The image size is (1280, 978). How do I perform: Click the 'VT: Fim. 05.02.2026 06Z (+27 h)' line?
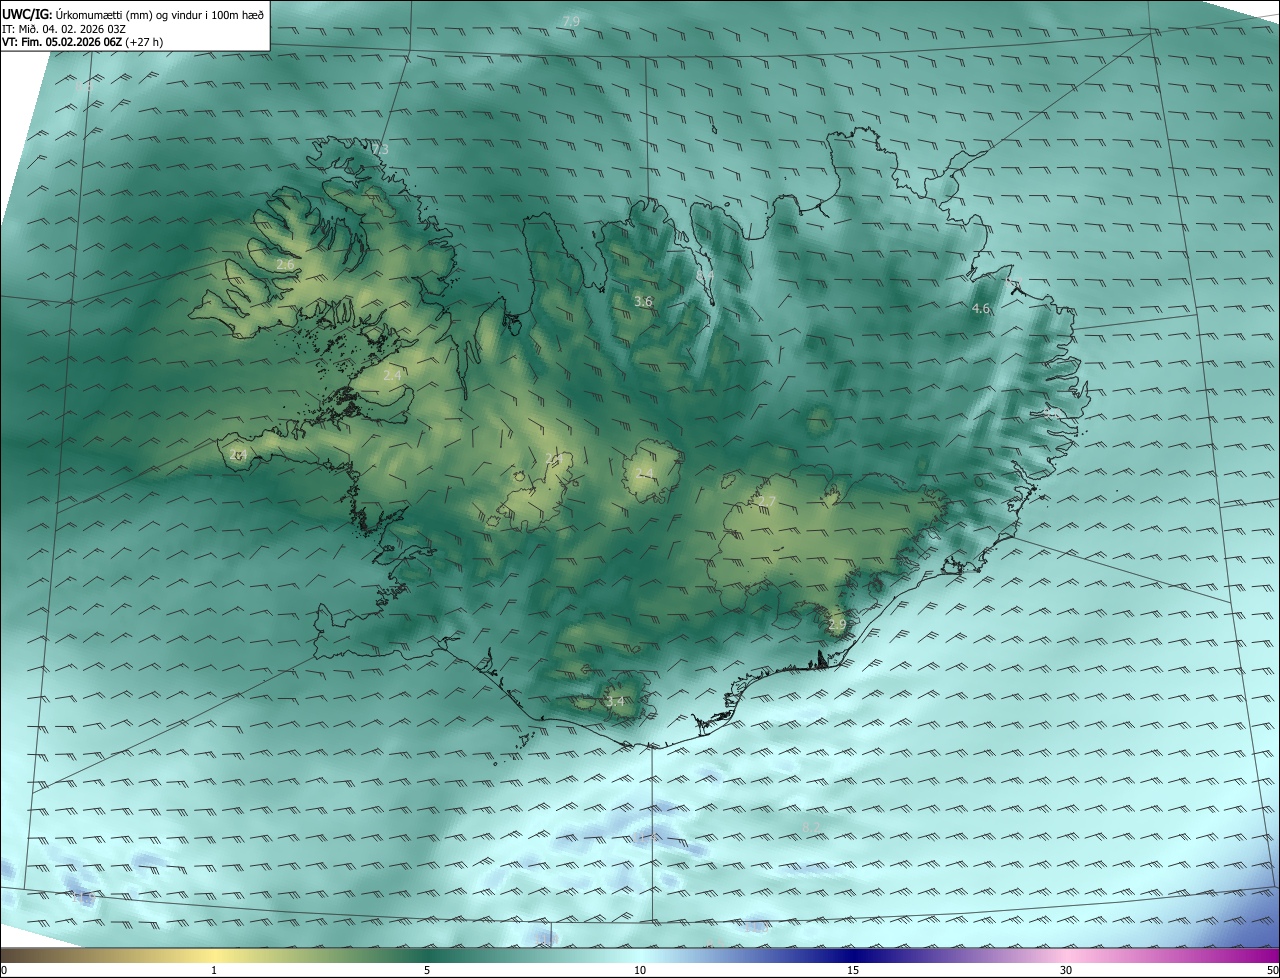[82, 42]
